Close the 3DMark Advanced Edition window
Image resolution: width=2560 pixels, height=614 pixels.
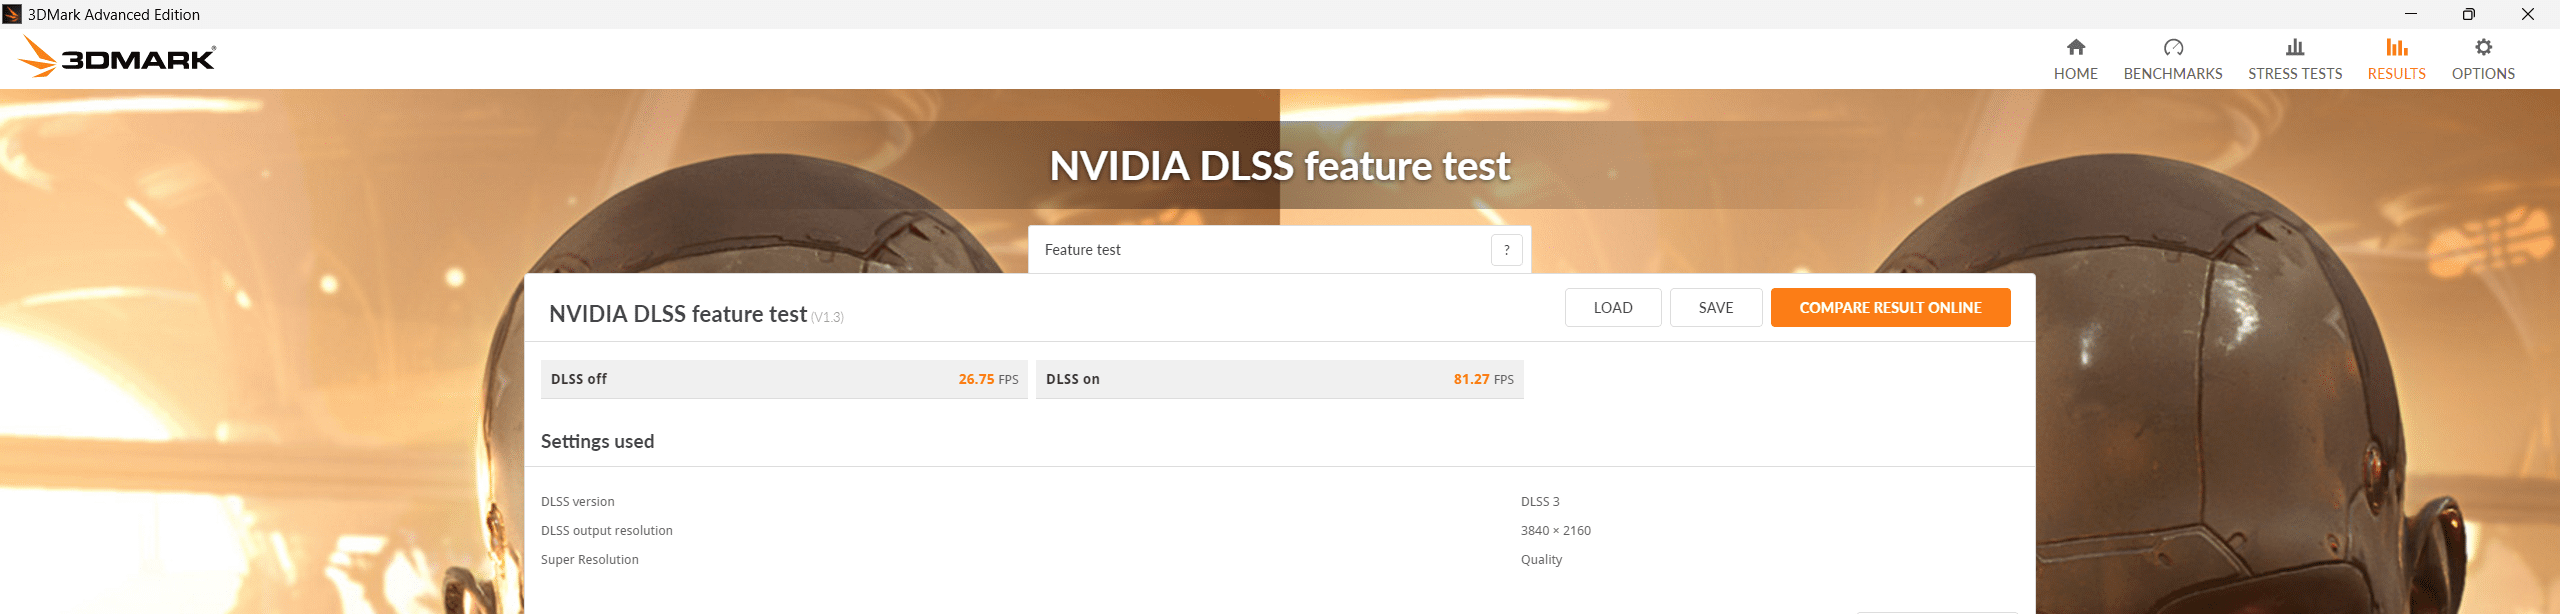pyautogui.click(x=2527, y=14)
